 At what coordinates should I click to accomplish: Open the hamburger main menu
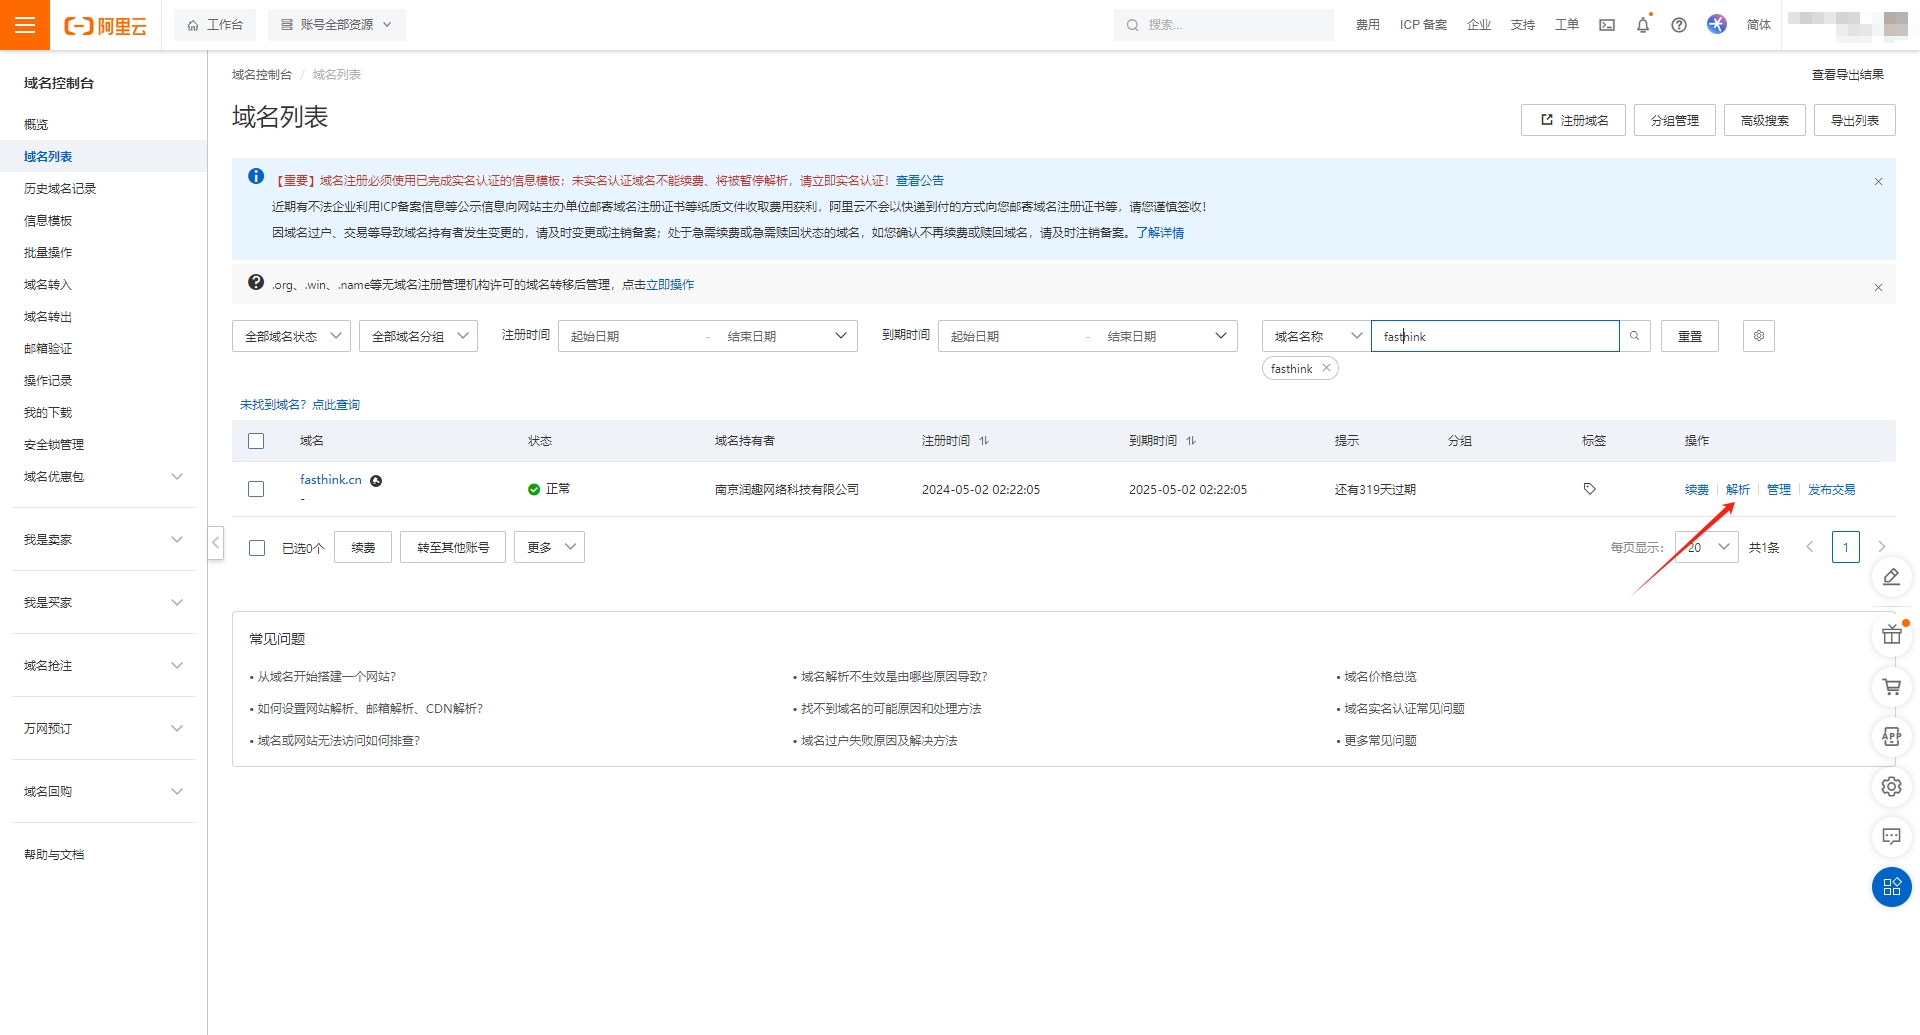(25, 25)
